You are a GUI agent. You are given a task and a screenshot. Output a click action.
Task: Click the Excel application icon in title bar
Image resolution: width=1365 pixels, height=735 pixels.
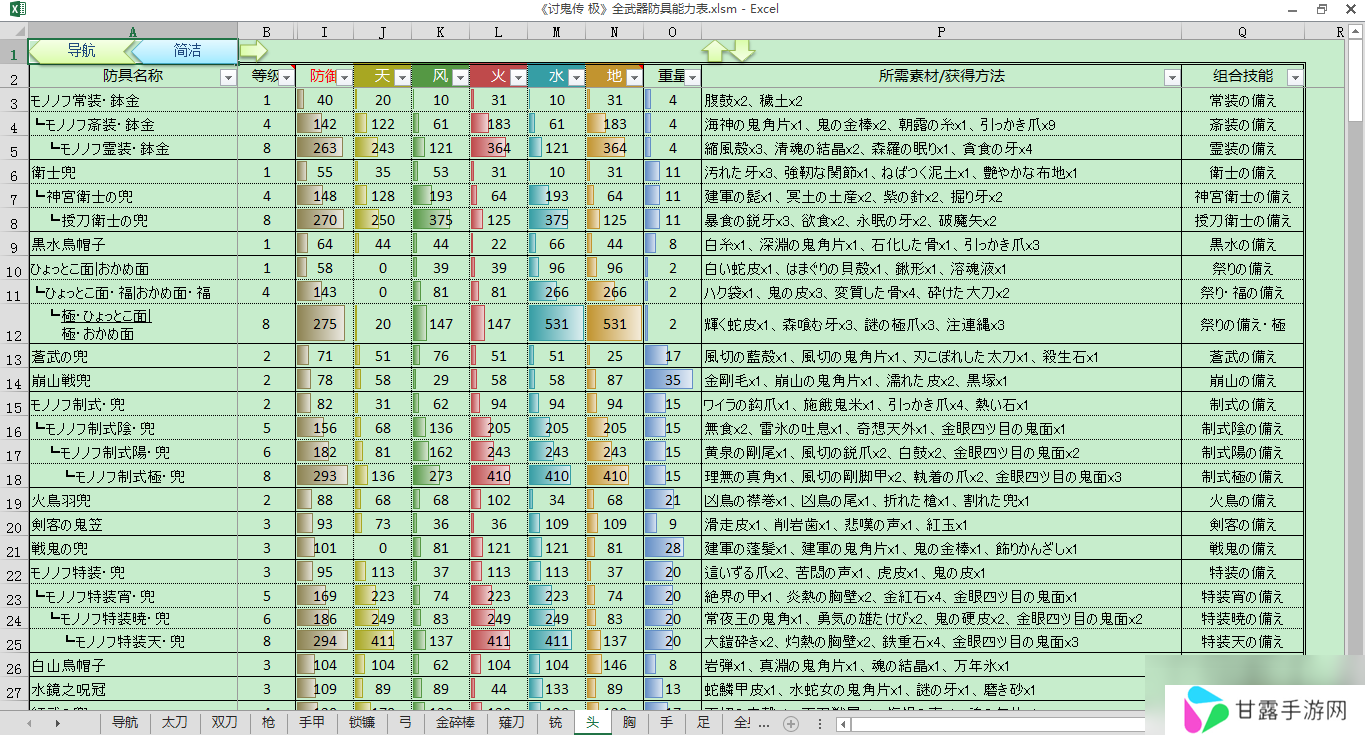pos(16,9)
